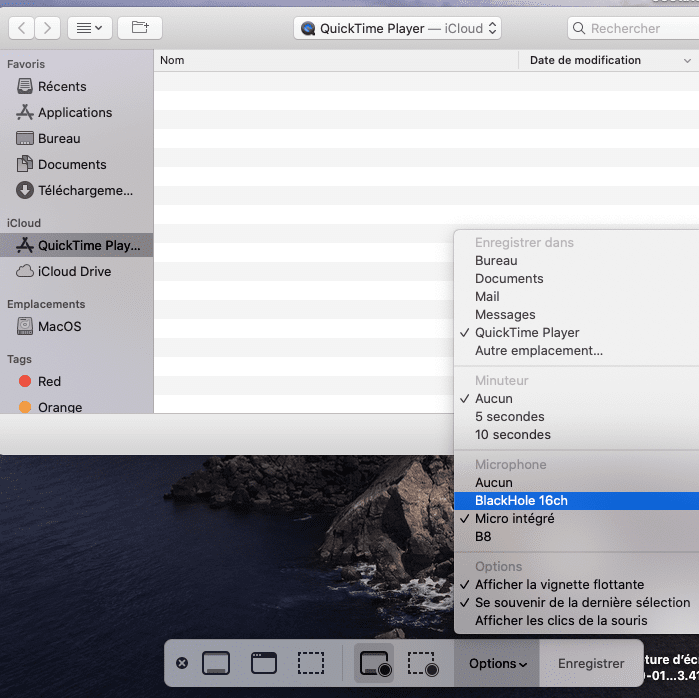Go forward with the right chevron button
Image resolution: width=699 pixels, height=698 pixels.
(x=47, y=29)
